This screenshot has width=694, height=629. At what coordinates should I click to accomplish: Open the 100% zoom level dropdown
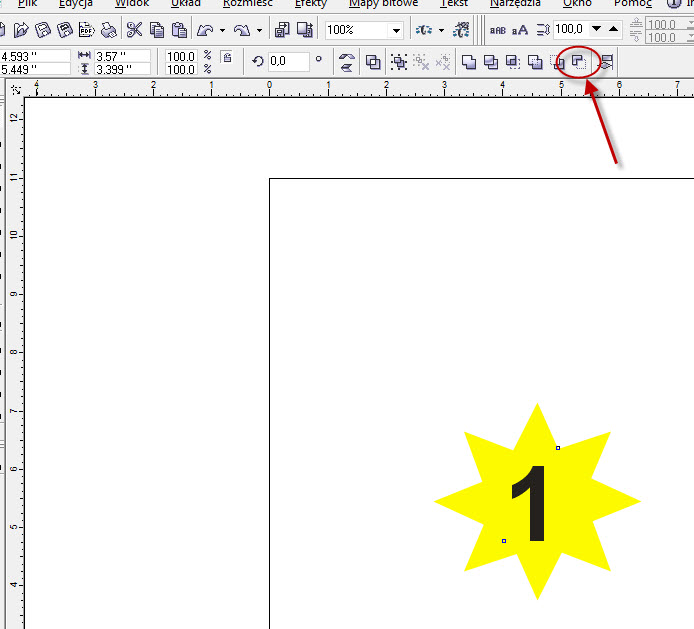pos(396,30)
